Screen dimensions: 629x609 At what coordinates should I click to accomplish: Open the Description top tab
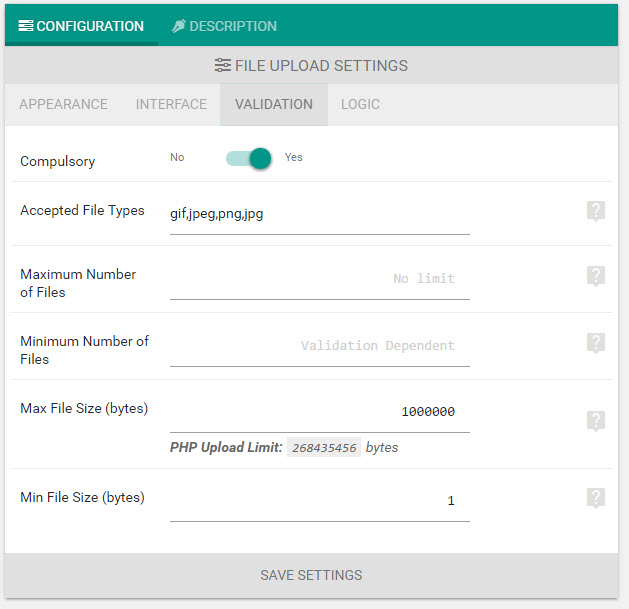pos(224,26)
